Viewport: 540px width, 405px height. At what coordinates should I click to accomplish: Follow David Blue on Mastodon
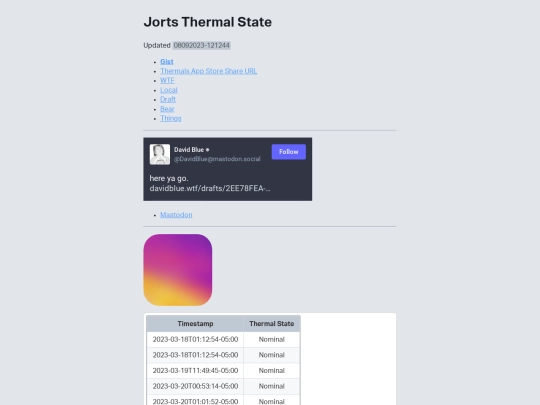289,152
